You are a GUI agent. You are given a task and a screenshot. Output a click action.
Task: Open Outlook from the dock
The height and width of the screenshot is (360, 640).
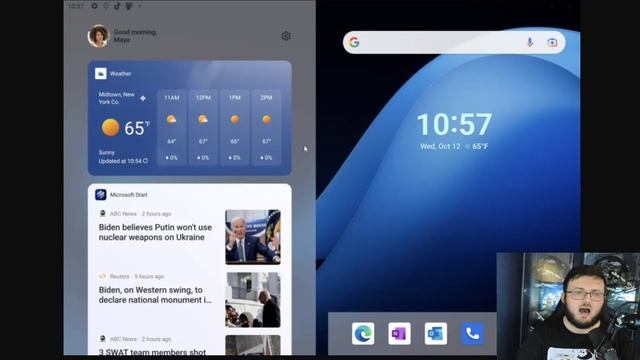(436, 333)
